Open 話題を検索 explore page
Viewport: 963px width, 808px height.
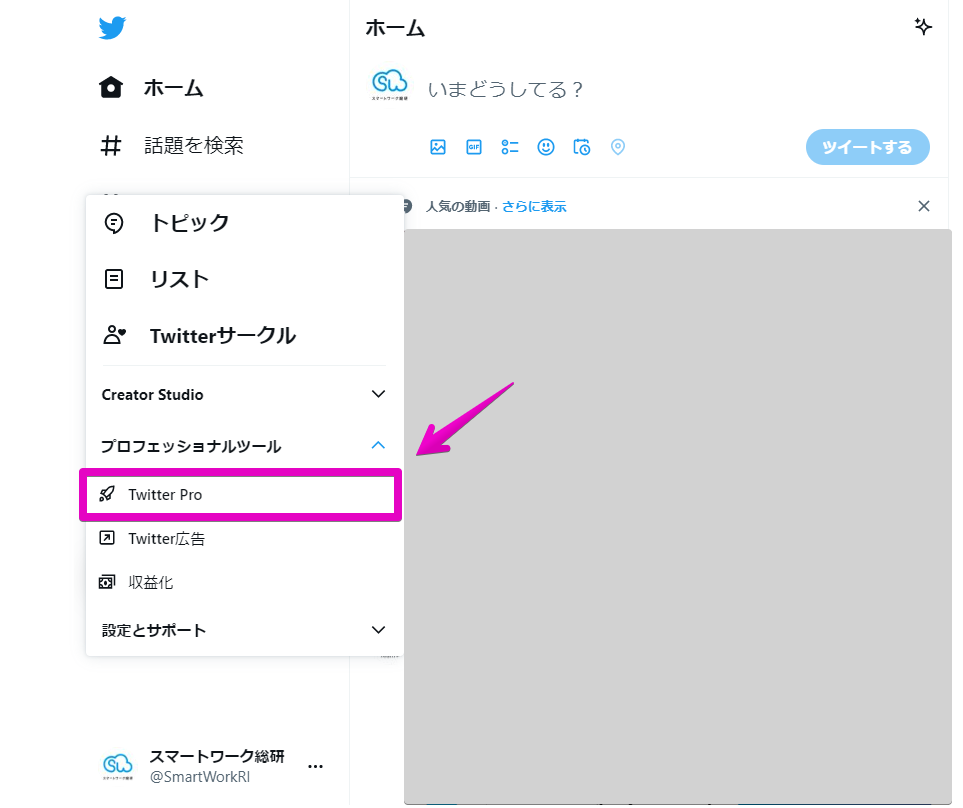(171, 146)
